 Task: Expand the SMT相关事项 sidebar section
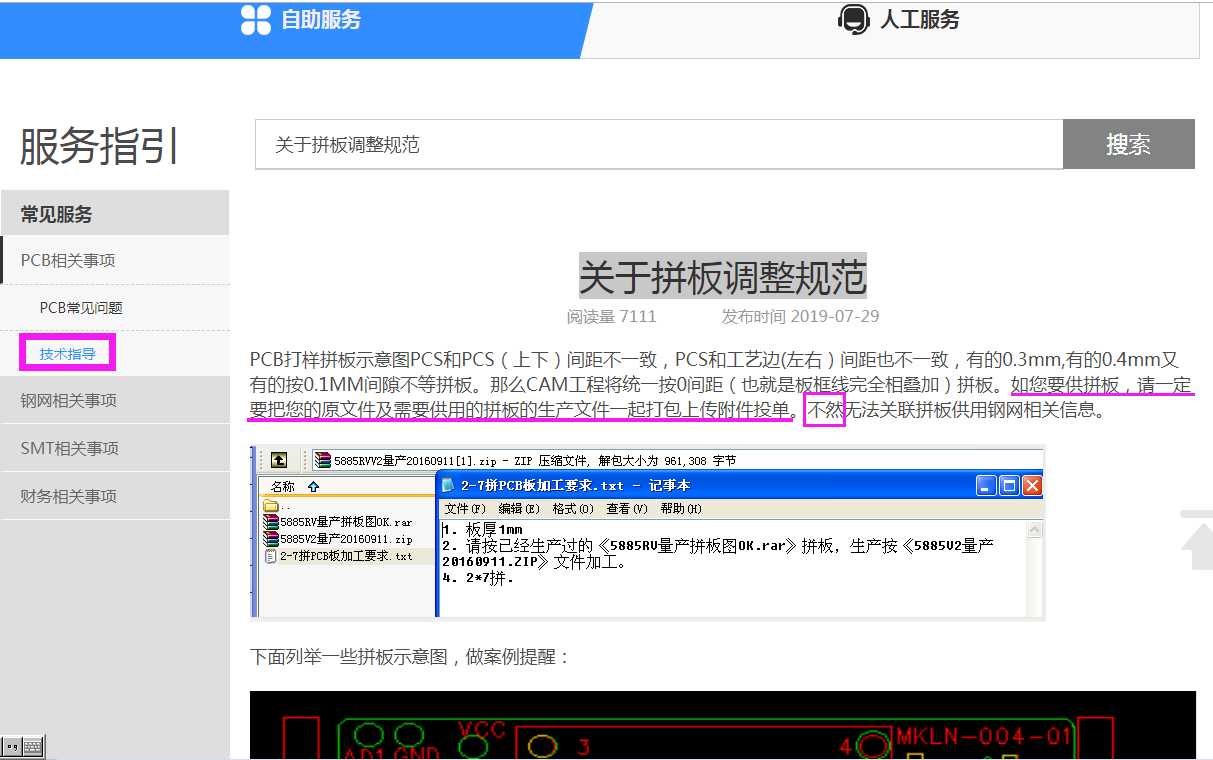(x=70, y=449)
